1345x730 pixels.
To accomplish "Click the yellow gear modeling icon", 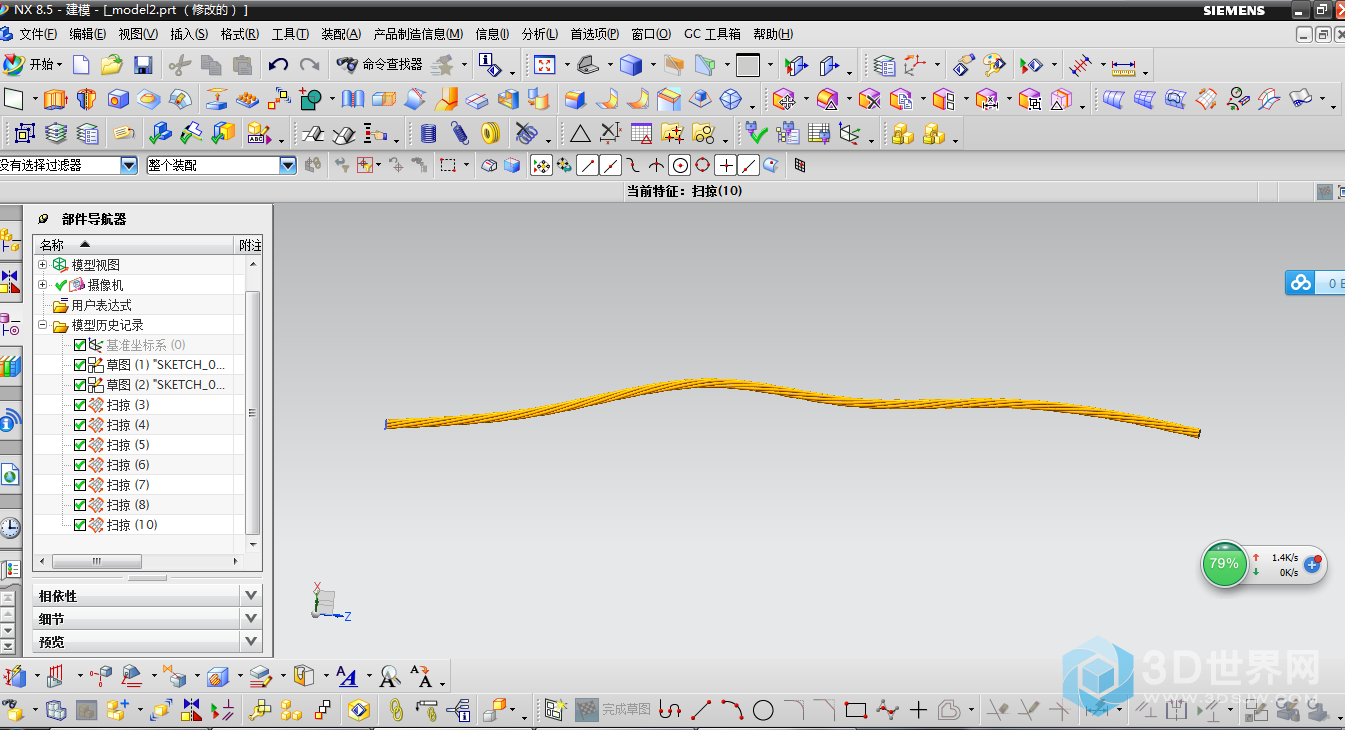I will pyautogui.click(x=490, y=133).
